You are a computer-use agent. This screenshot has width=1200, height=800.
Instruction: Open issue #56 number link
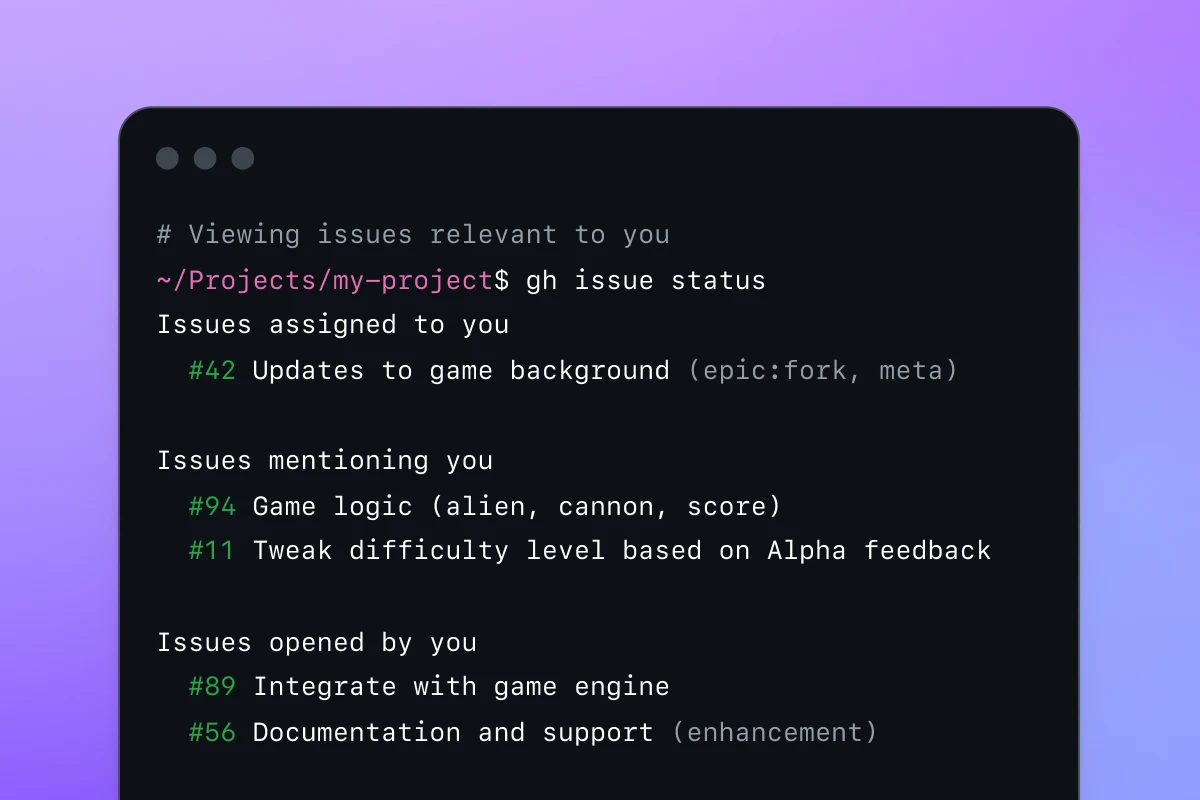212,732
